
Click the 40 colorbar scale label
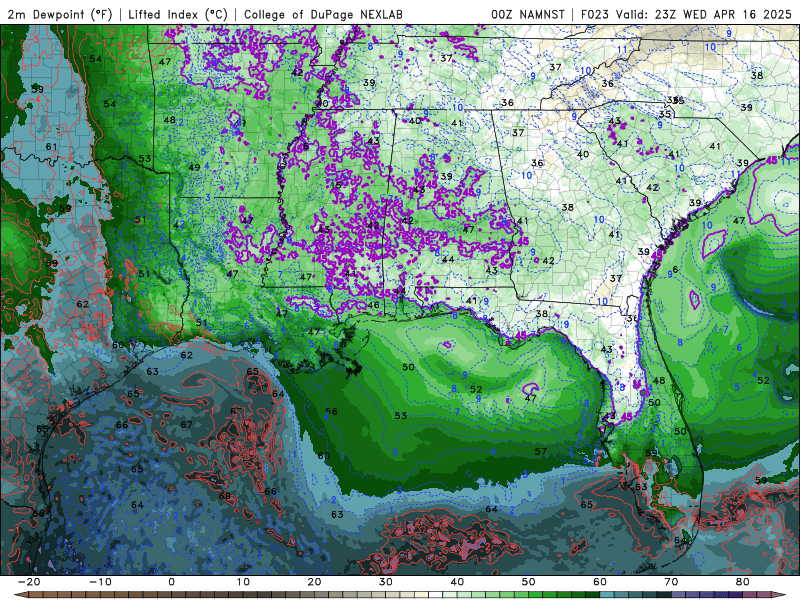pos(457,582)
